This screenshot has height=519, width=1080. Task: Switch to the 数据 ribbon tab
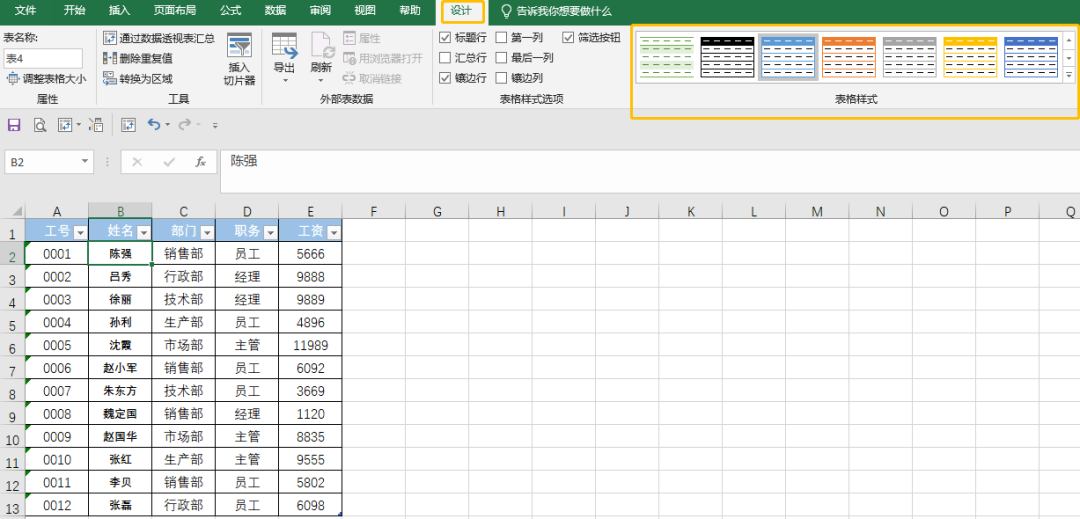(x=276, y=11)
